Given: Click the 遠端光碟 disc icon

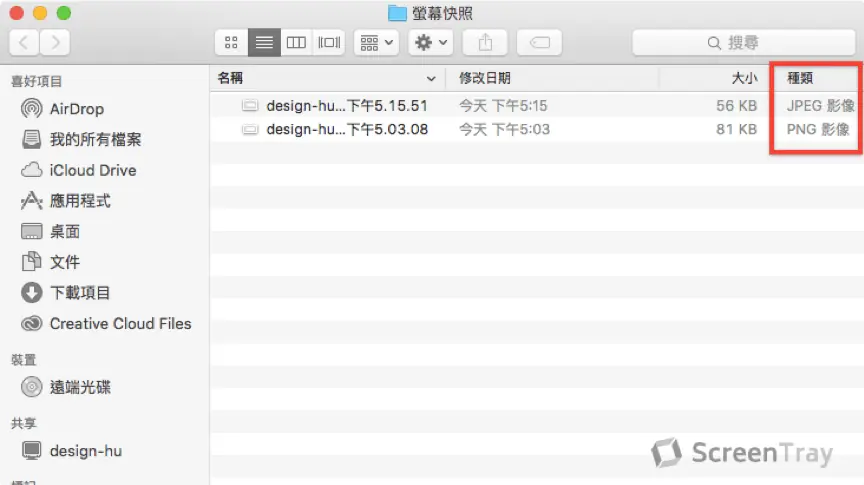Looking at the screenshot, I should point(31,387).
